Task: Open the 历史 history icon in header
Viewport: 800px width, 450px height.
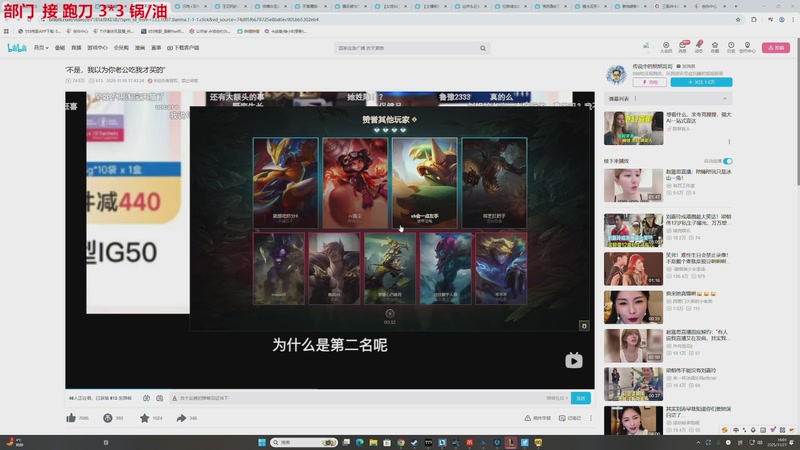Action: tap(731, 47)
